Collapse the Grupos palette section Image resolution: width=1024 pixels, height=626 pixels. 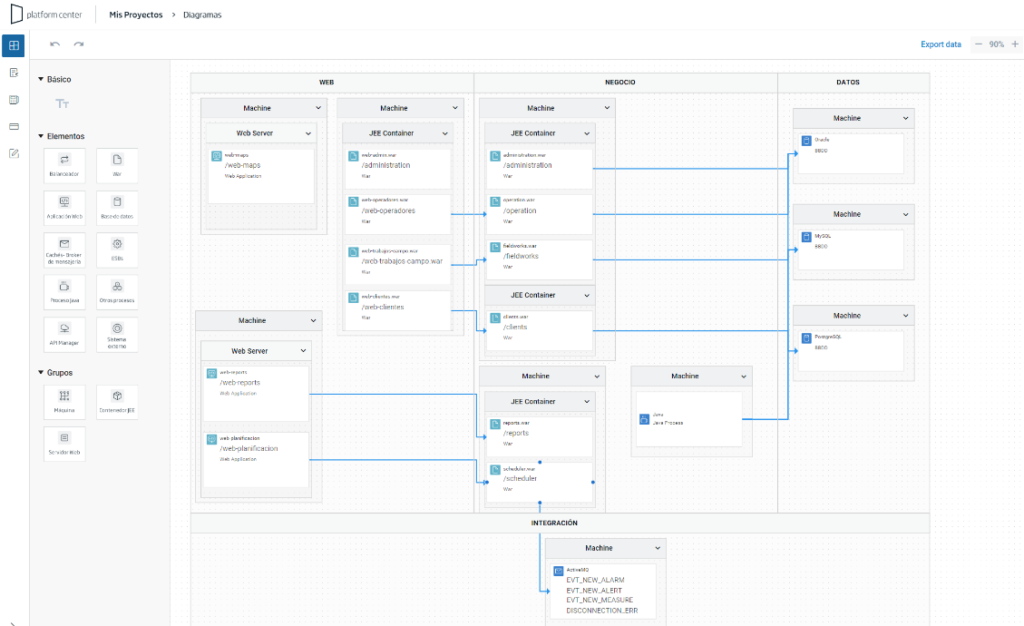click(x=40, y=372)
